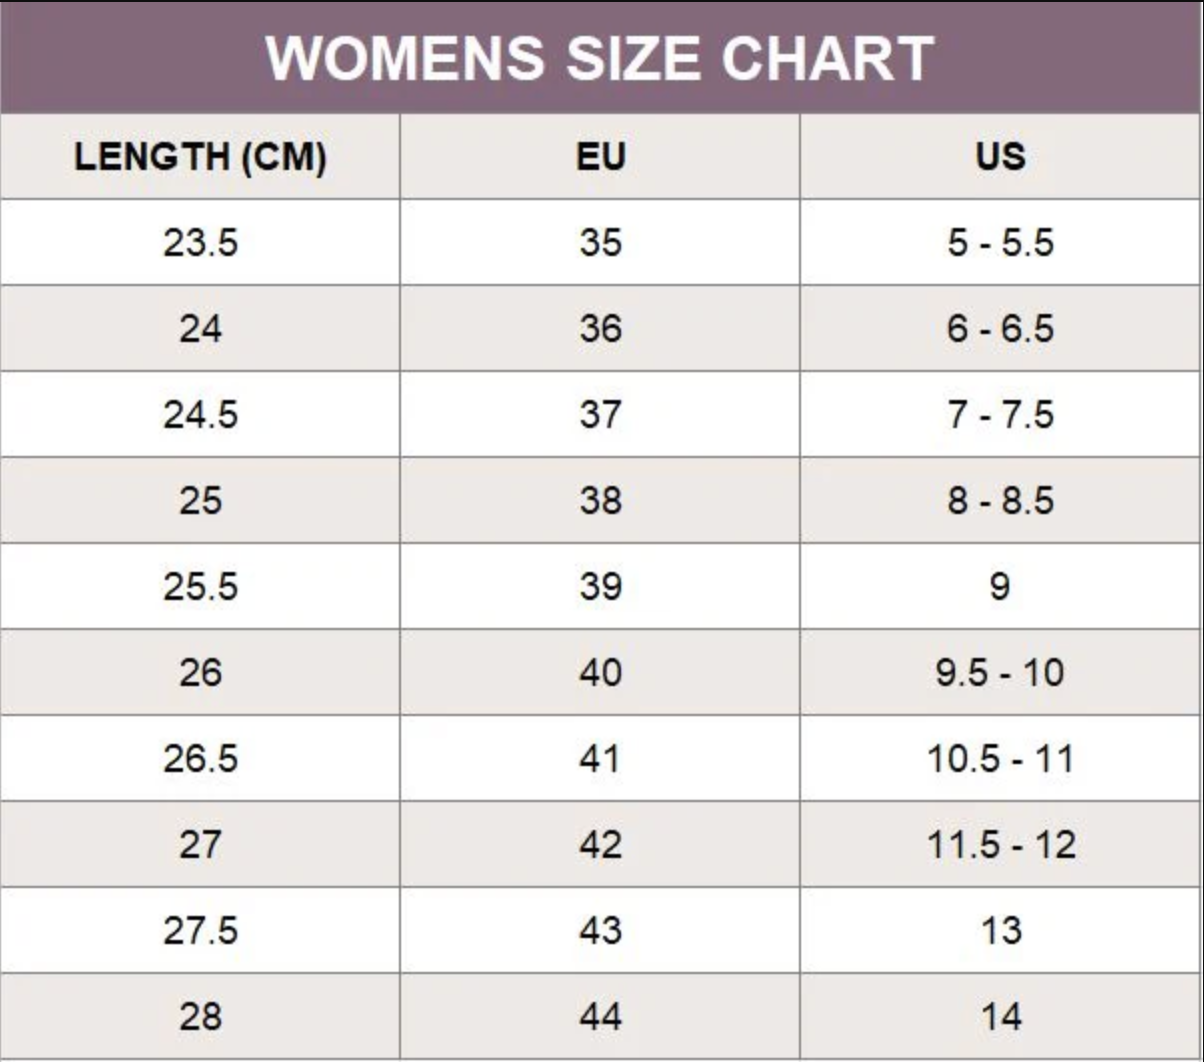Click the 27.5 length cell
The height and width of the screenshot is (1062, 1204).
click(200, 931)
